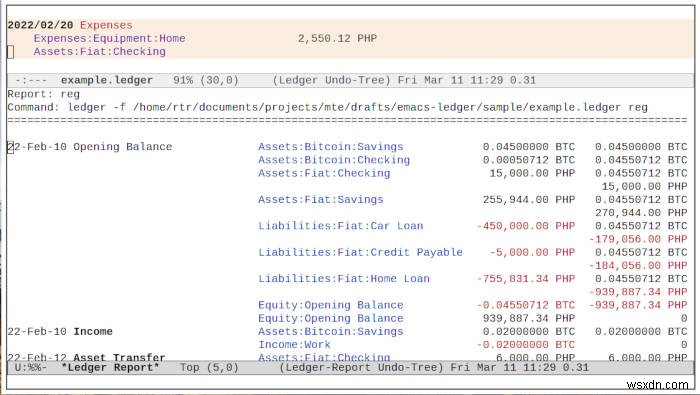The image size is (700, 395).
Task: Click the -184,056.00 PHP running total
Action: 638,265
